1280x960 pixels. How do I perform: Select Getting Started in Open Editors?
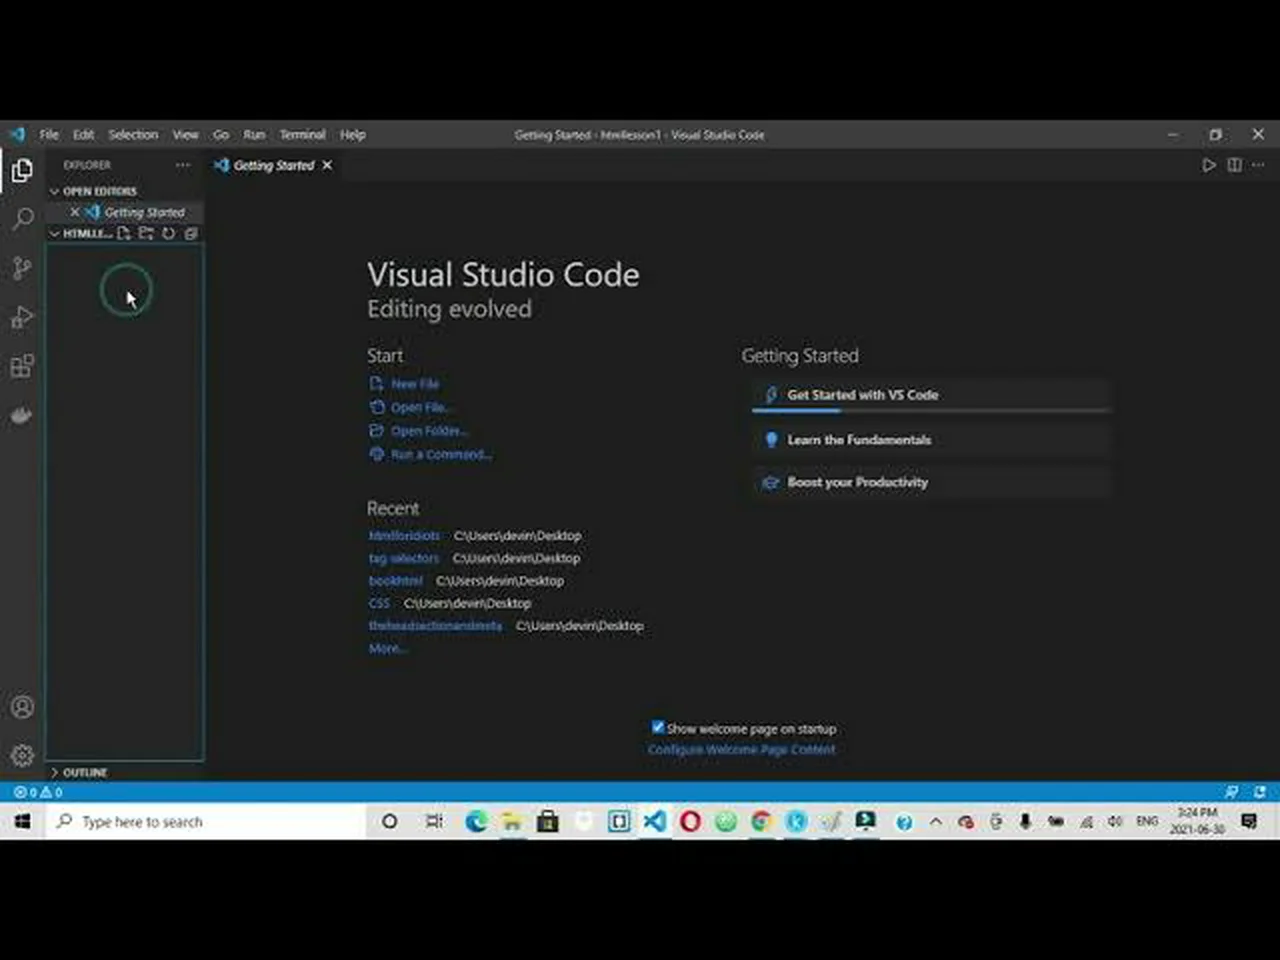click(x=144, y=212)
